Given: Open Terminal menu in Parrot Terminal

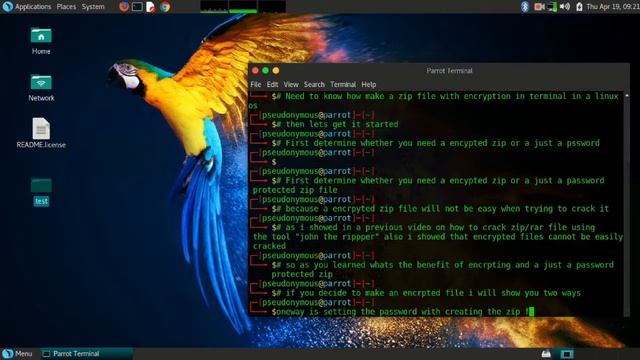Looking at the screenshot, I should coord(343,84).
